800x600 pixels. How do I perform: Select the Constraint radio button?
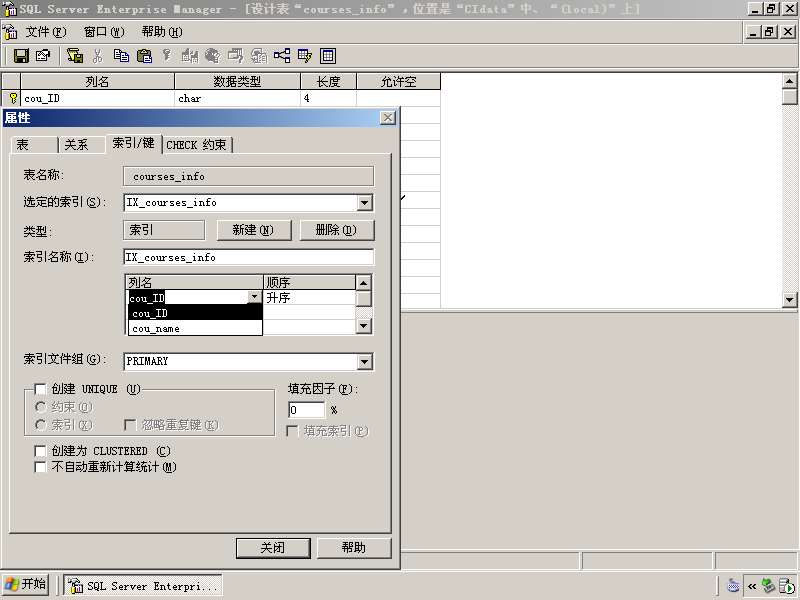point(41,407)
